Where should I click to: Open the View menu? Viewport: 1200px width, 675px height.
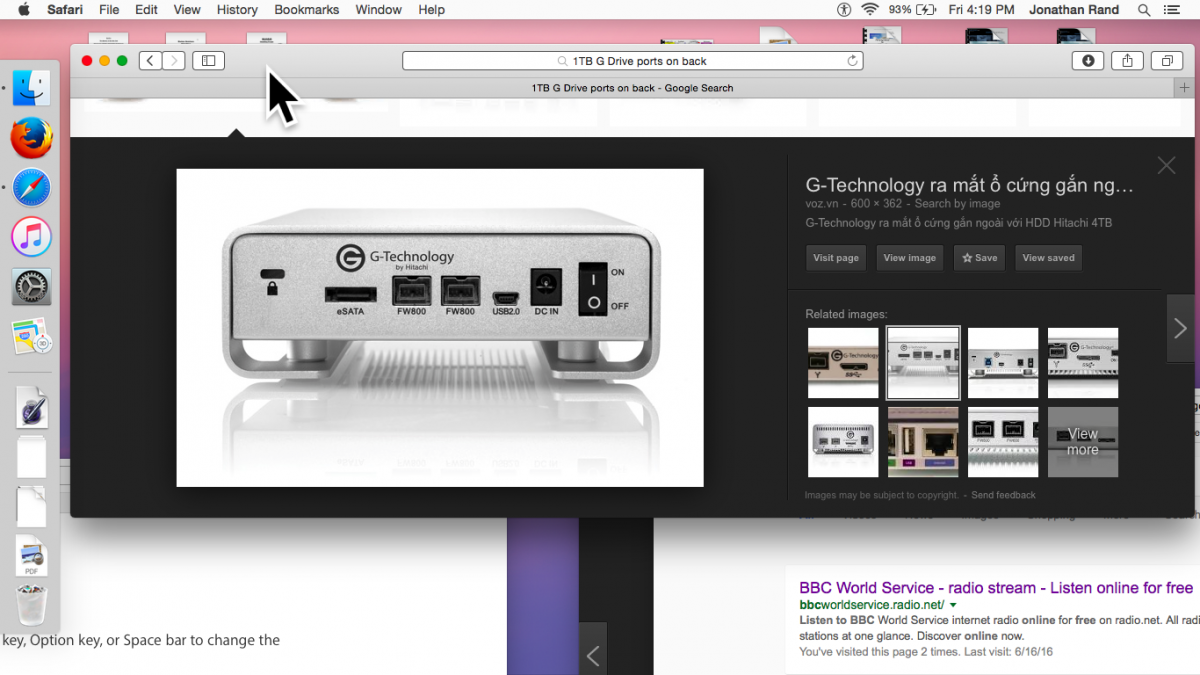click(x=187, y=9)
